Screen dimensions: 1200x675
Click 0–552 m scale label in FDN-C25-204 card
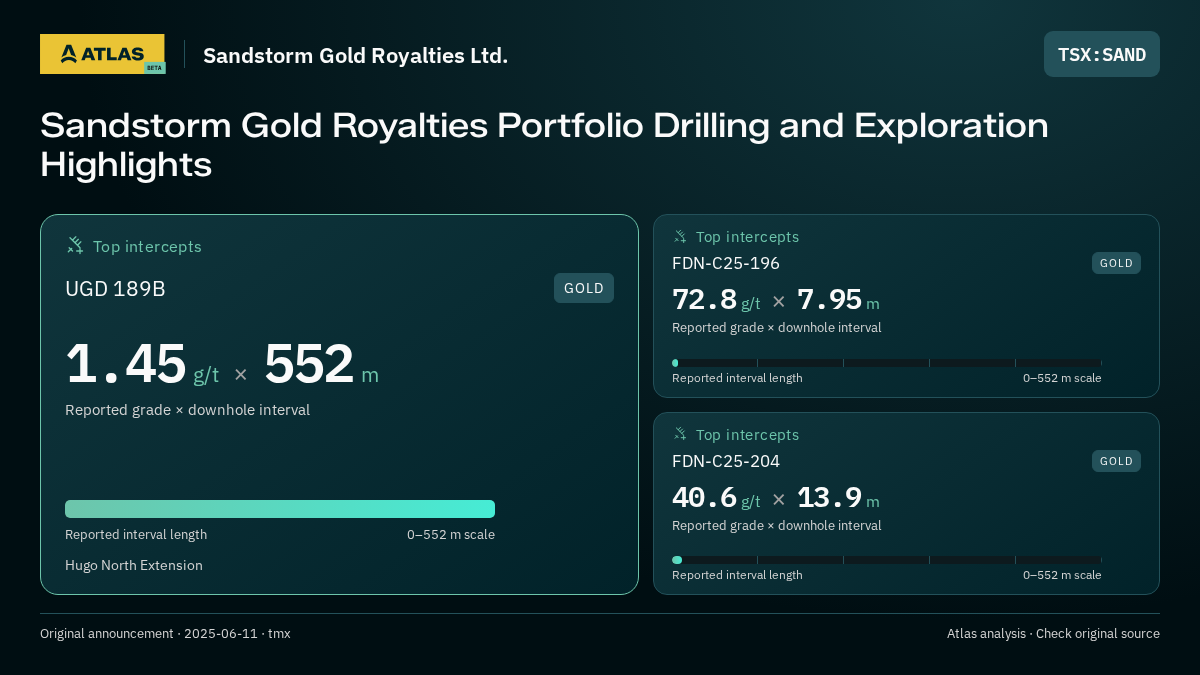click(x=1062, y=575)
